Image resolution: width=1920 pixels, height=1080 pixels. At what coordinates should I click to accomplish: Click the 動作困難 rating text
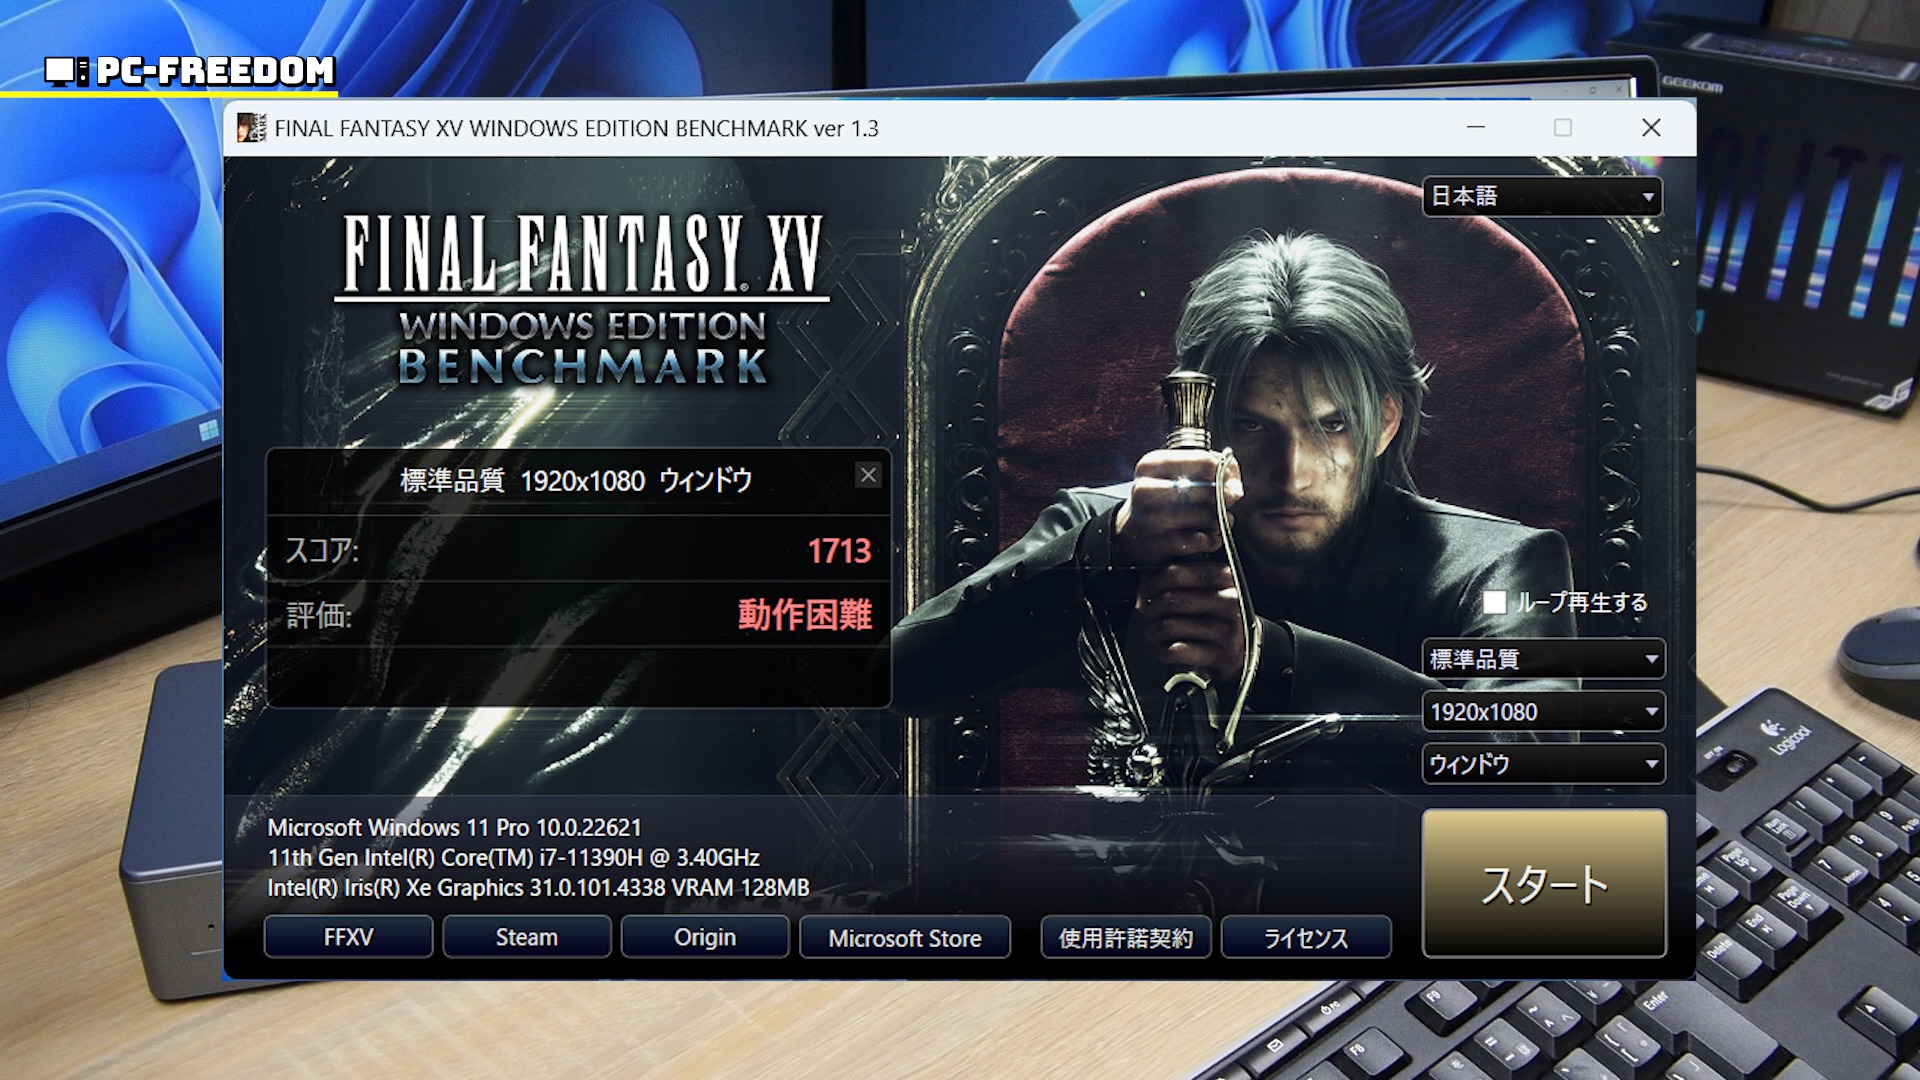(804, 615)
